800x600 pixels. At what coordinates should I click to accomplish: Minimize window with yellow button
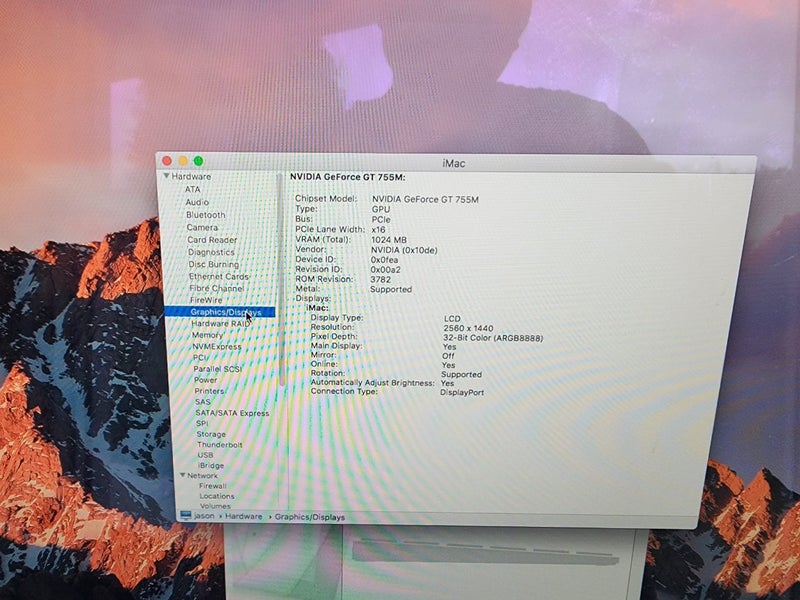click(183, 161)
